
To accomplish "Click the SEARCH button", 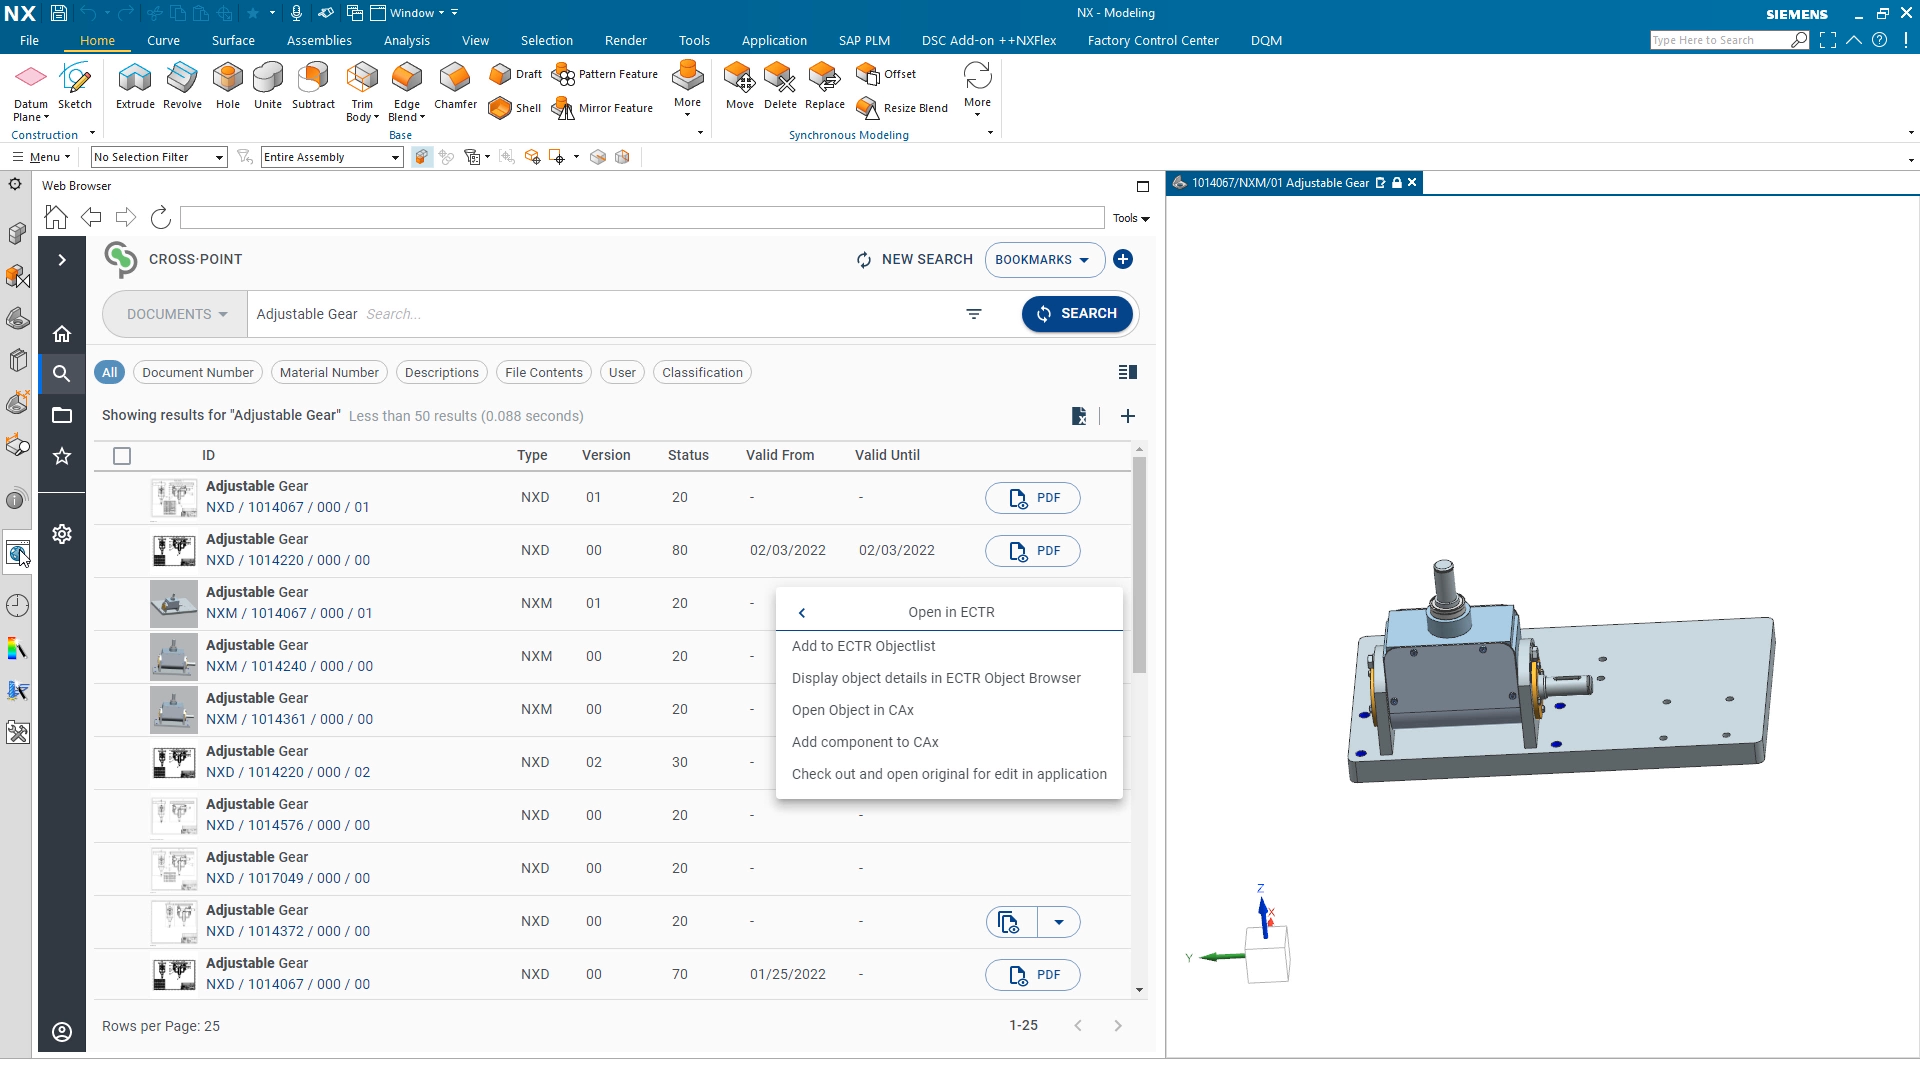I will 1077,314.
